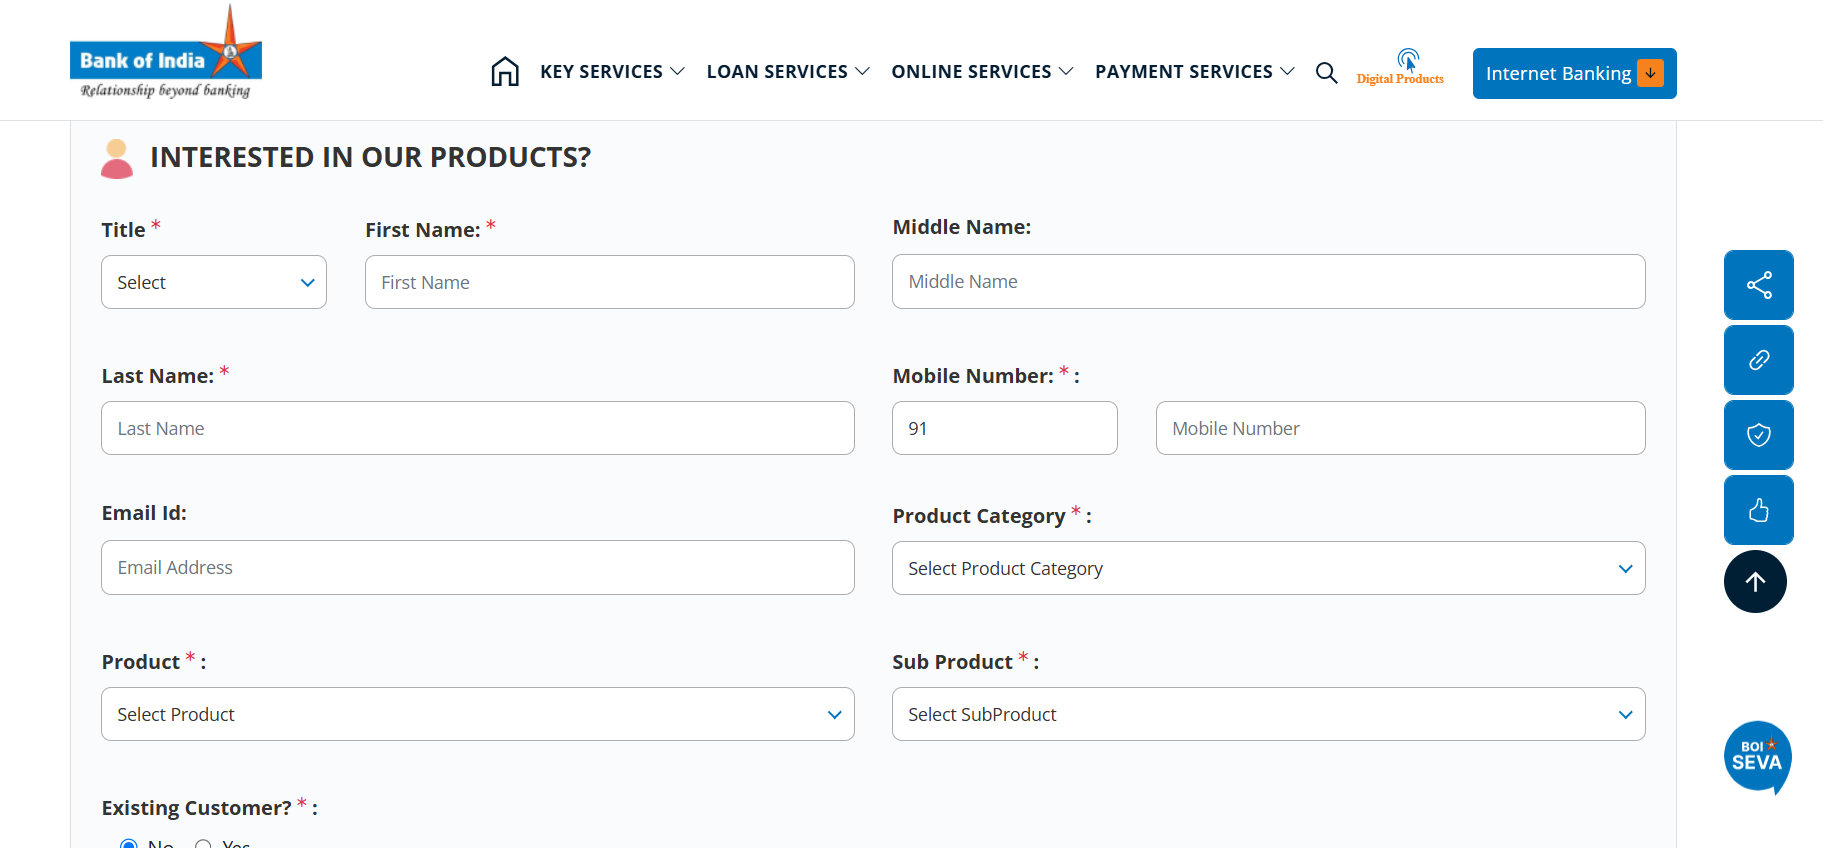Screen dimensions: 1823x848
Task: Open the Key Services menu
Action: tap(611, 72)
